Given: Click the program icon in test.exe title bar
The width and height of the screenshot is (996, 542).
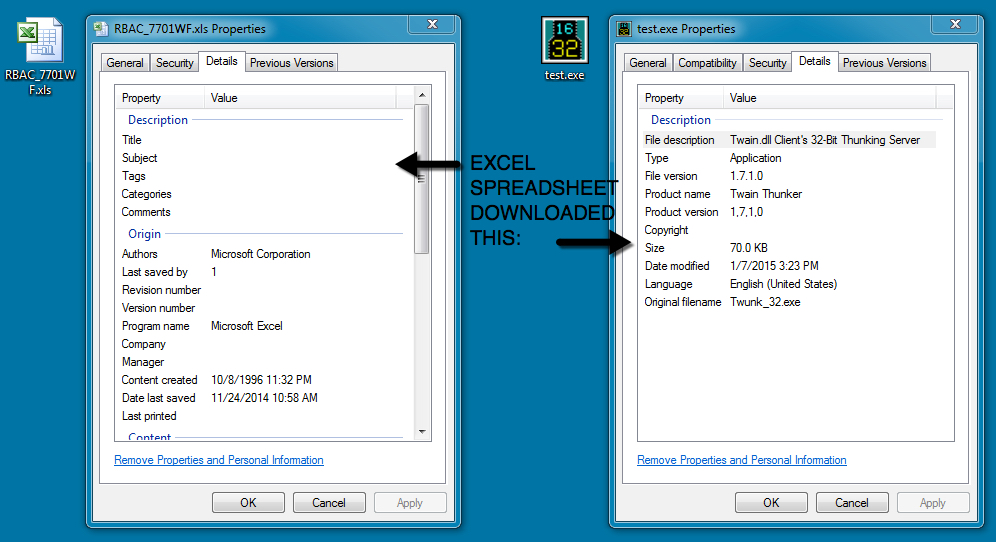Looking at the screenshot, I should [x=625, y=29].
